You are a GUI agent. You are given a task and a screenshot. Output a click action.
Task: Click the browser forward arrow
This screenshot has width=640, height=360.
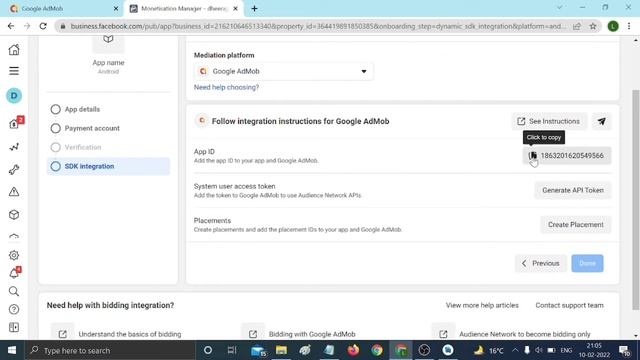27,26
